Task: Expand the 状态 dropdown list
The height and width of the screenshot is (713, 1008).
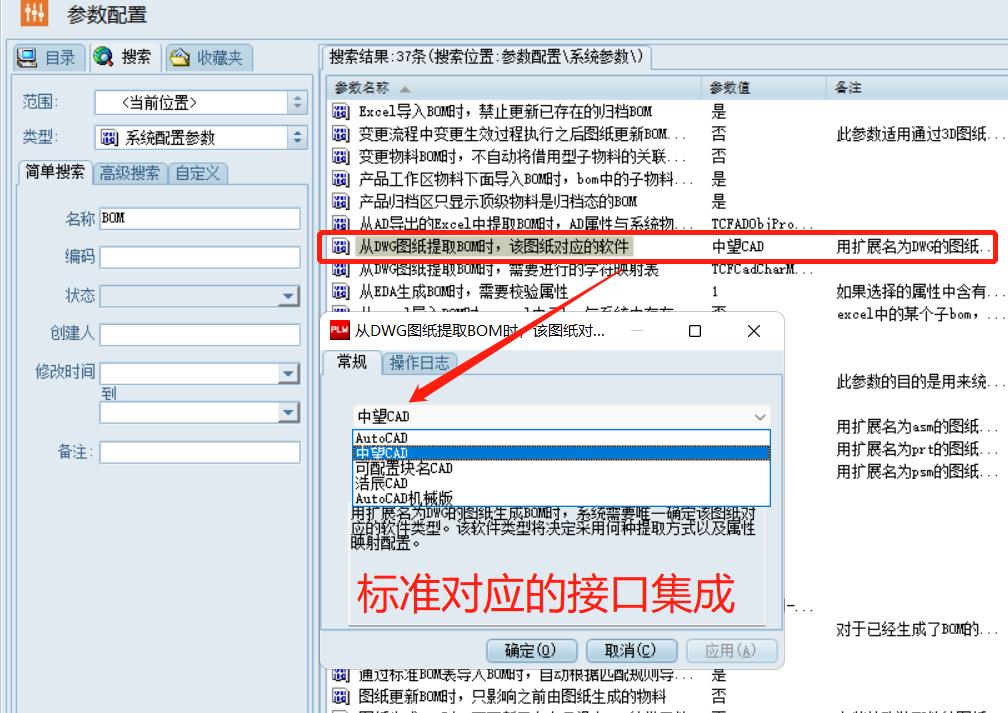Action: point(288,296)
